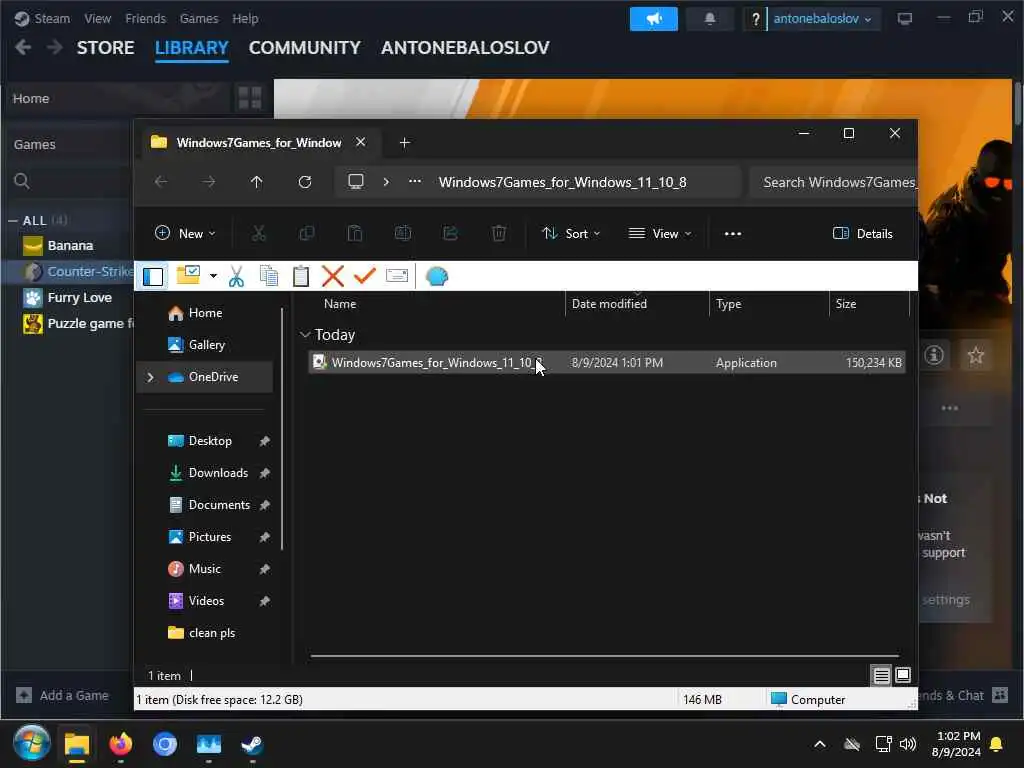Screen dimensions: 1024x768
Task: Expand the dropdown arrow beside the folder options icon
Action: pyautogui.click(x=213, y=276)
